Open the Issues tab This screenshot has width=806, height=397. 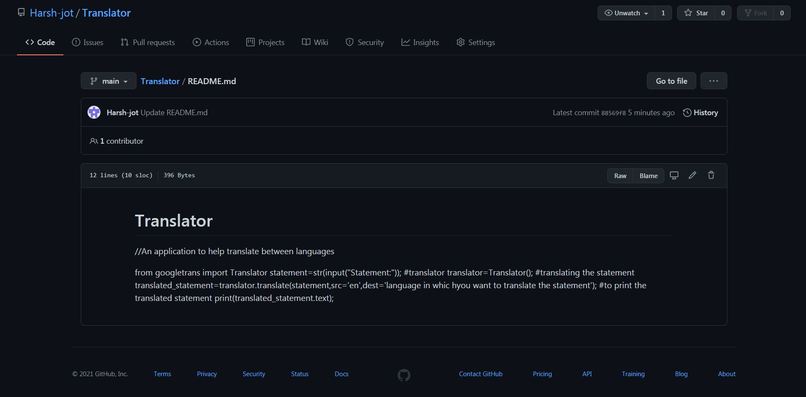[87, 43]
